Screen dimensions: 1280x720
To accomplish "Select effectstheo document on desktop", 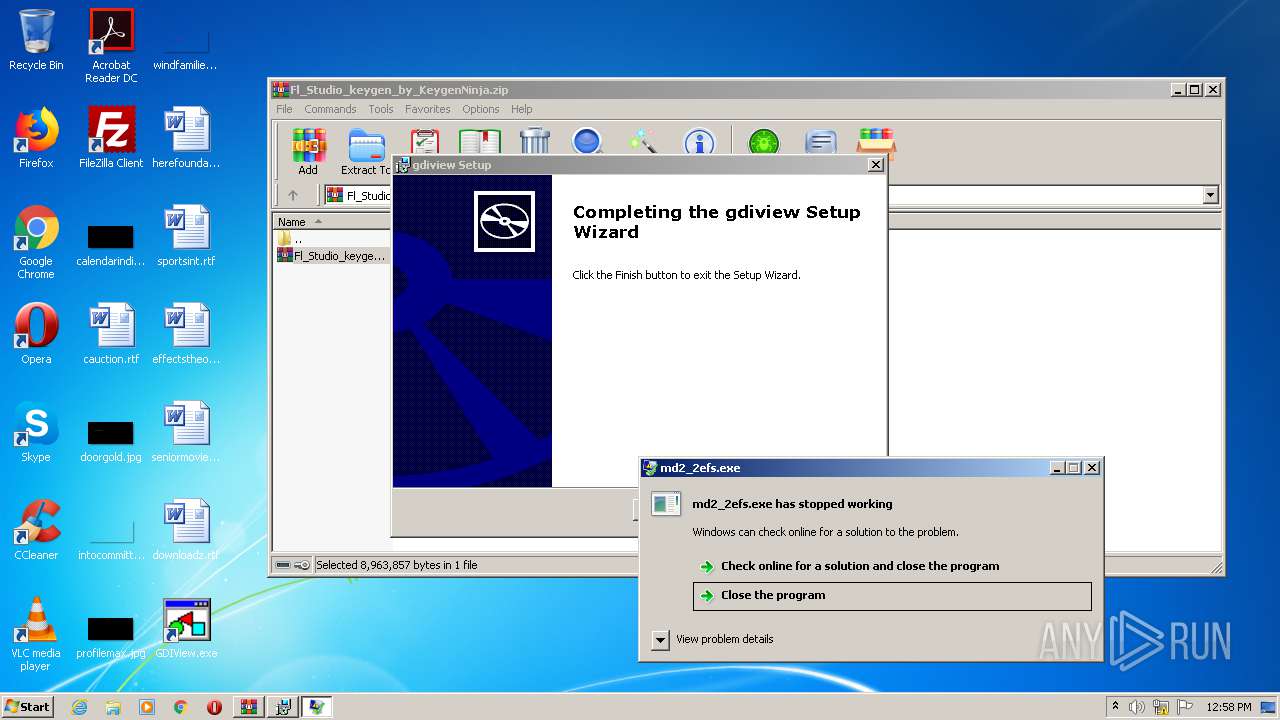I will pyautogui.click(x=186, y=334).
